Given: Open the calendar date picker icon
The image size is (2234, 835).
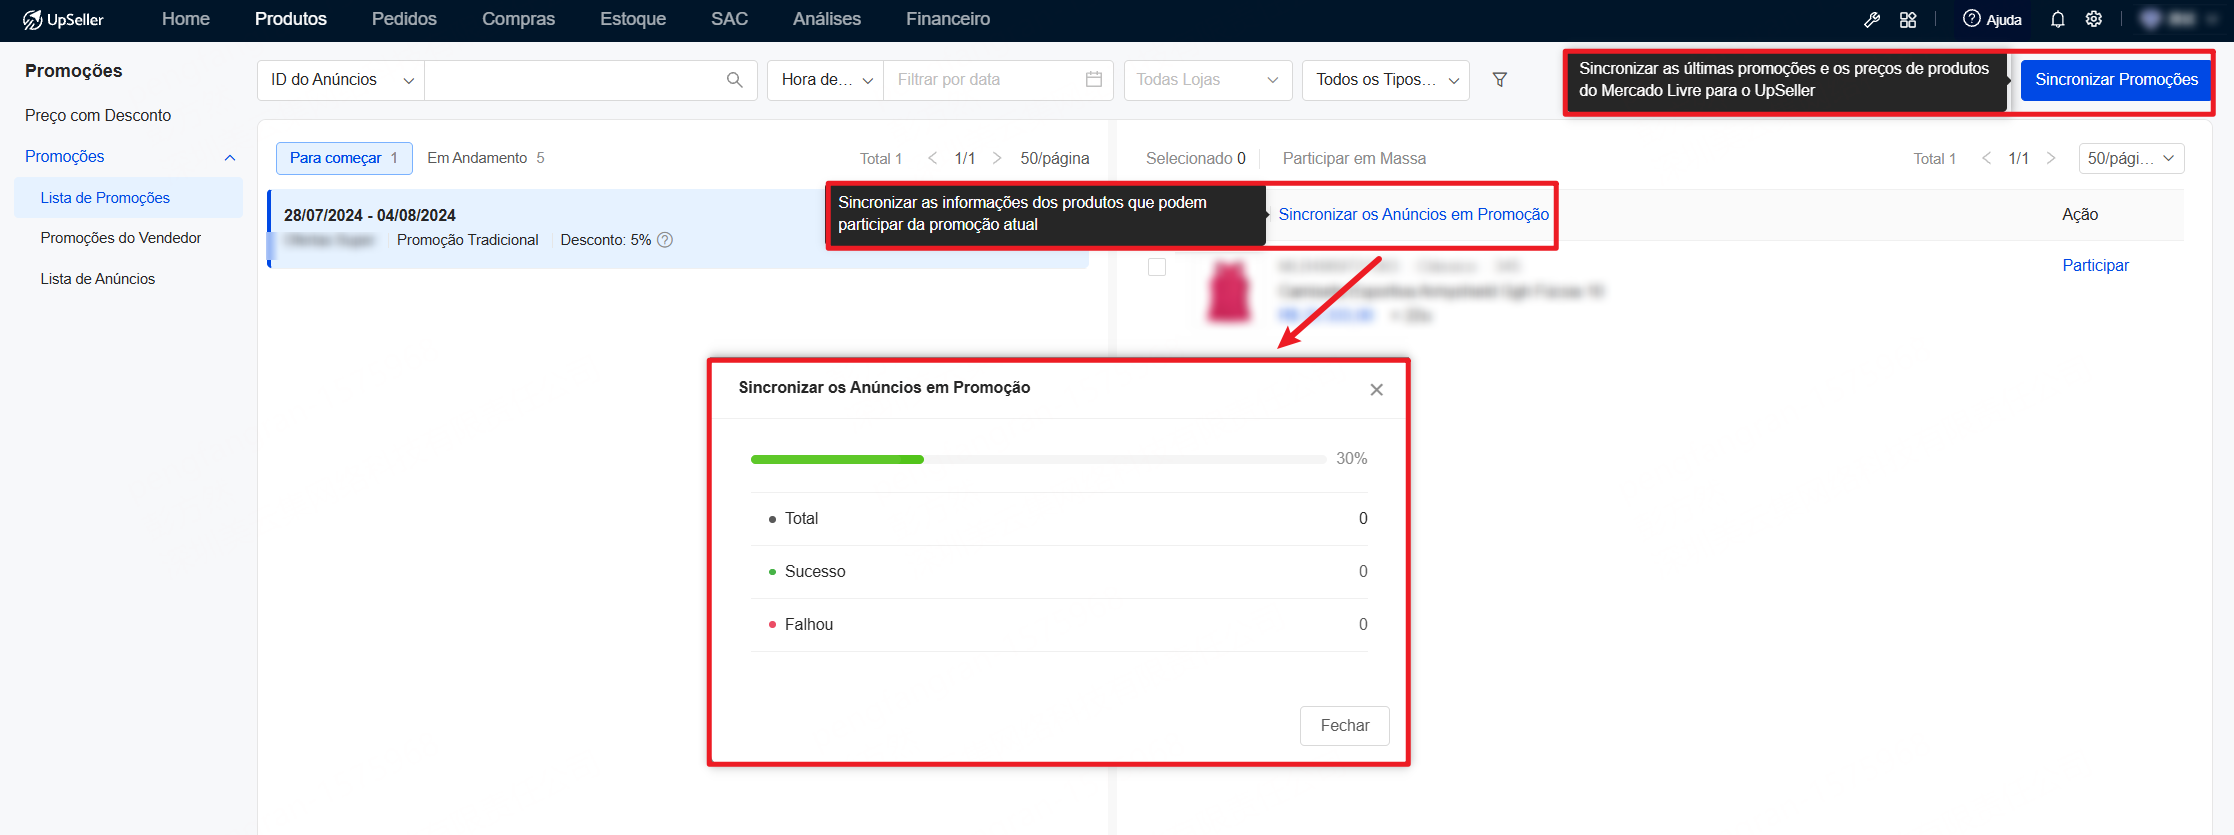Looking at the screenshot, I should click(x=1094, y=79).
